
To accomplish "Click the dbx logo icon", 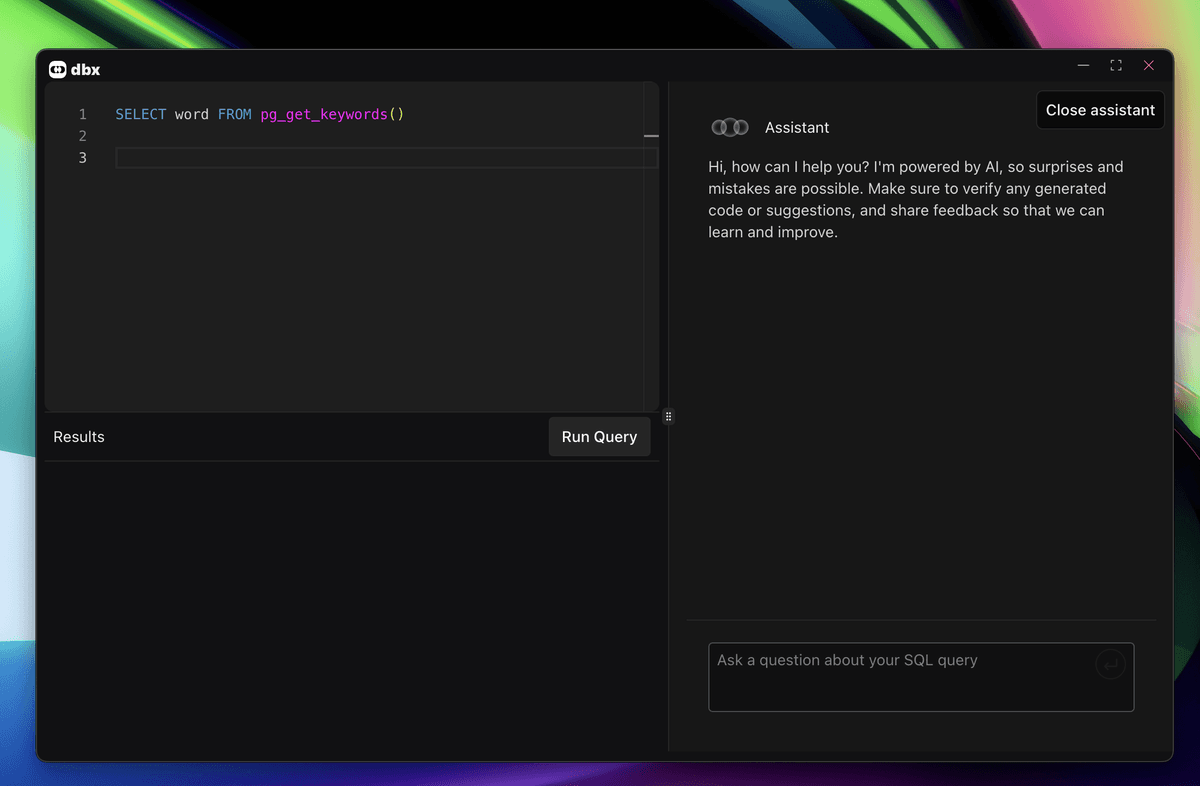I will (58, 69).
